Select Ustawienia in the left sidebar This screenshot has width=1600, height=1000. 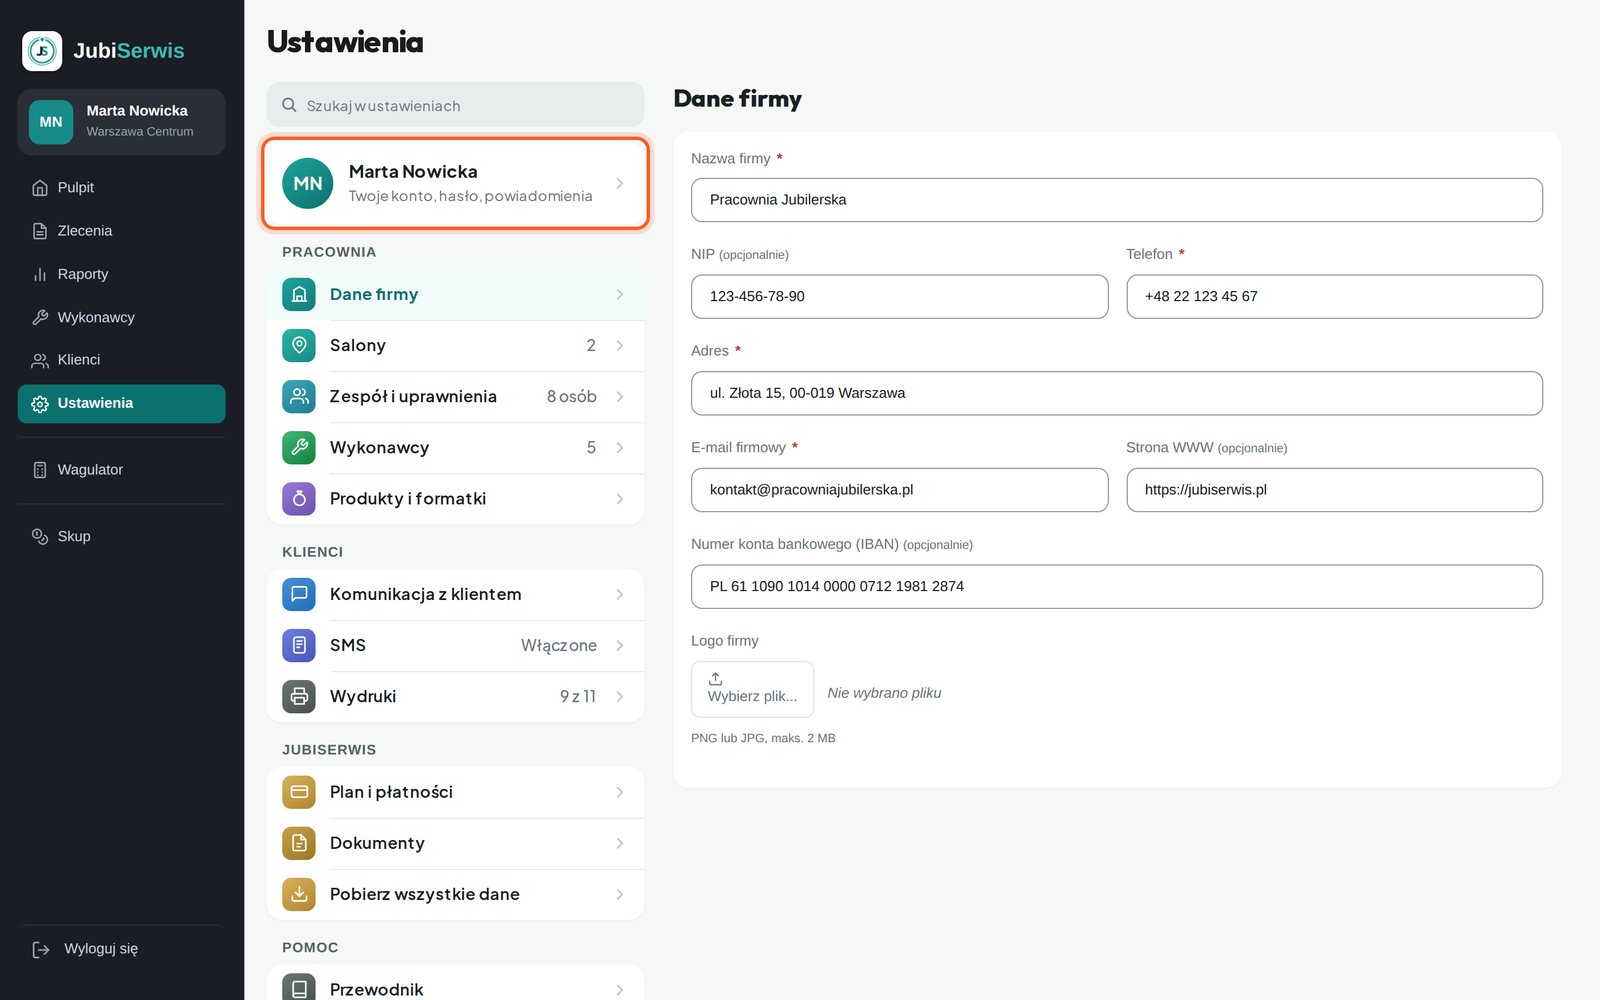pos(121,404)
